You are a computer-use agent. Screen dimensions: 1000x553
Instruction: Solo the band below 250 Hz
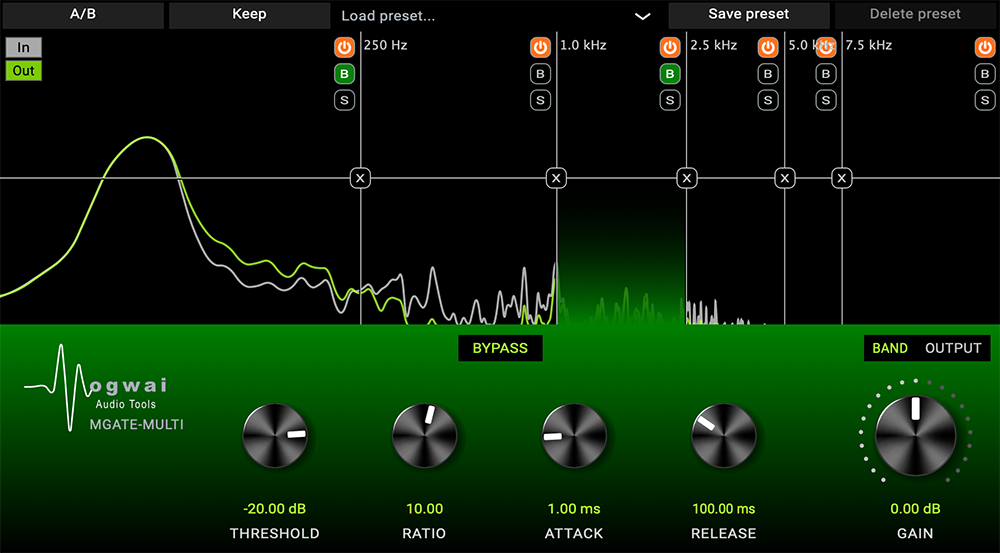coord(344,100)
